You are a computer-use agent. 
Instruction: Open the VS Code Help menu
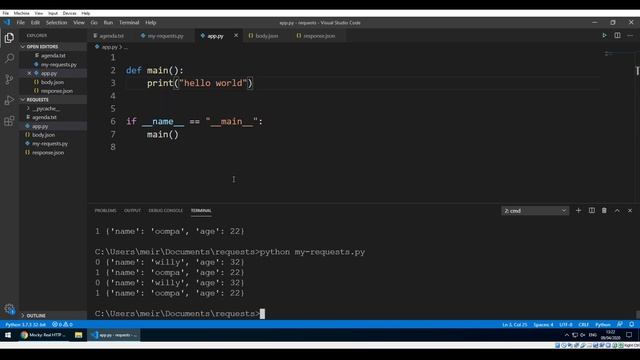(151, 22)
